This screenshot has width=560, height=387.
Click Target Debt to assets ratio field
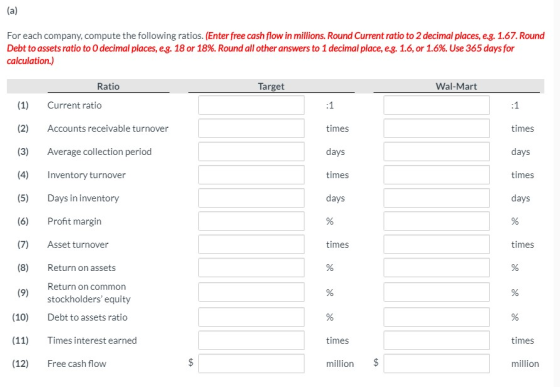(251, 317)
